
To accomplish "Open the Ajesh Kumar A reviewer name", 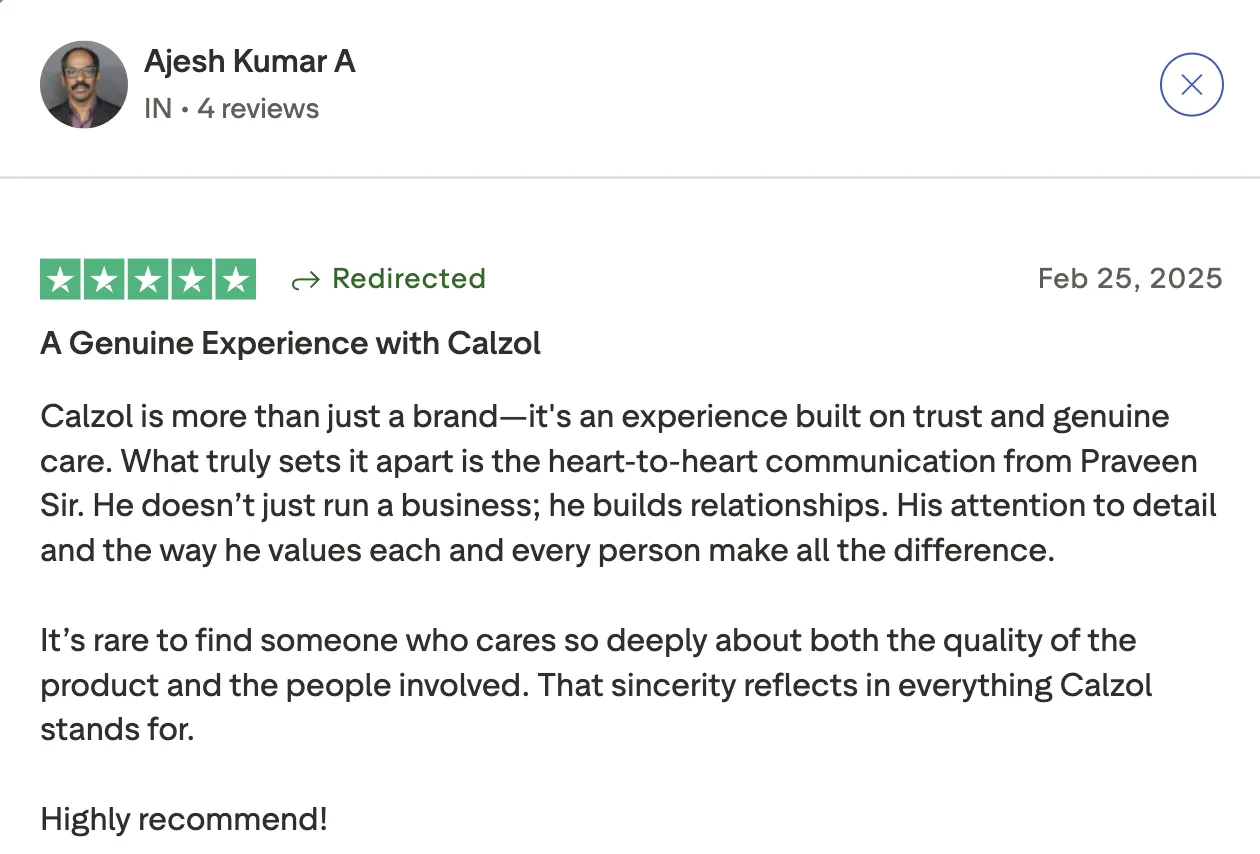I will 250,62.
